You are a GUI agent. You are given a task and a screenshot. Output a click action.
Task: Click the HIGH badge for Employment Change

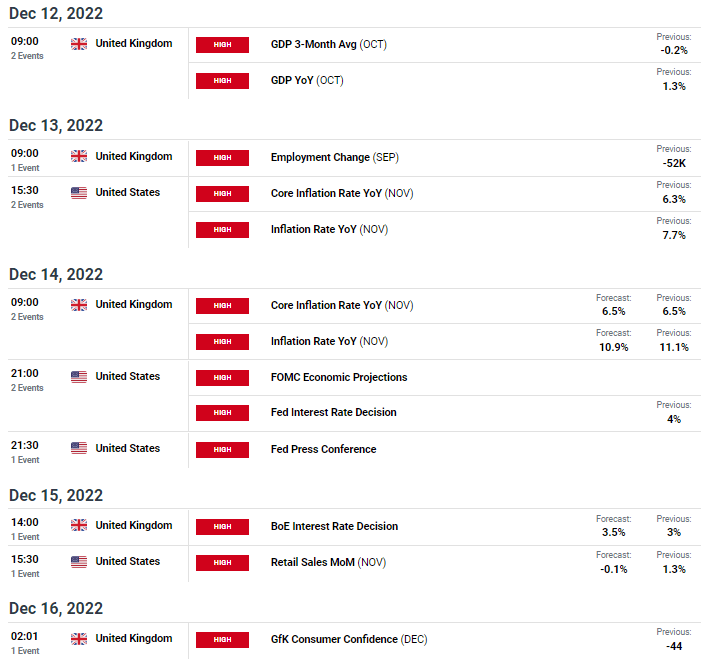pyautogui.click(x=222, y=158)
